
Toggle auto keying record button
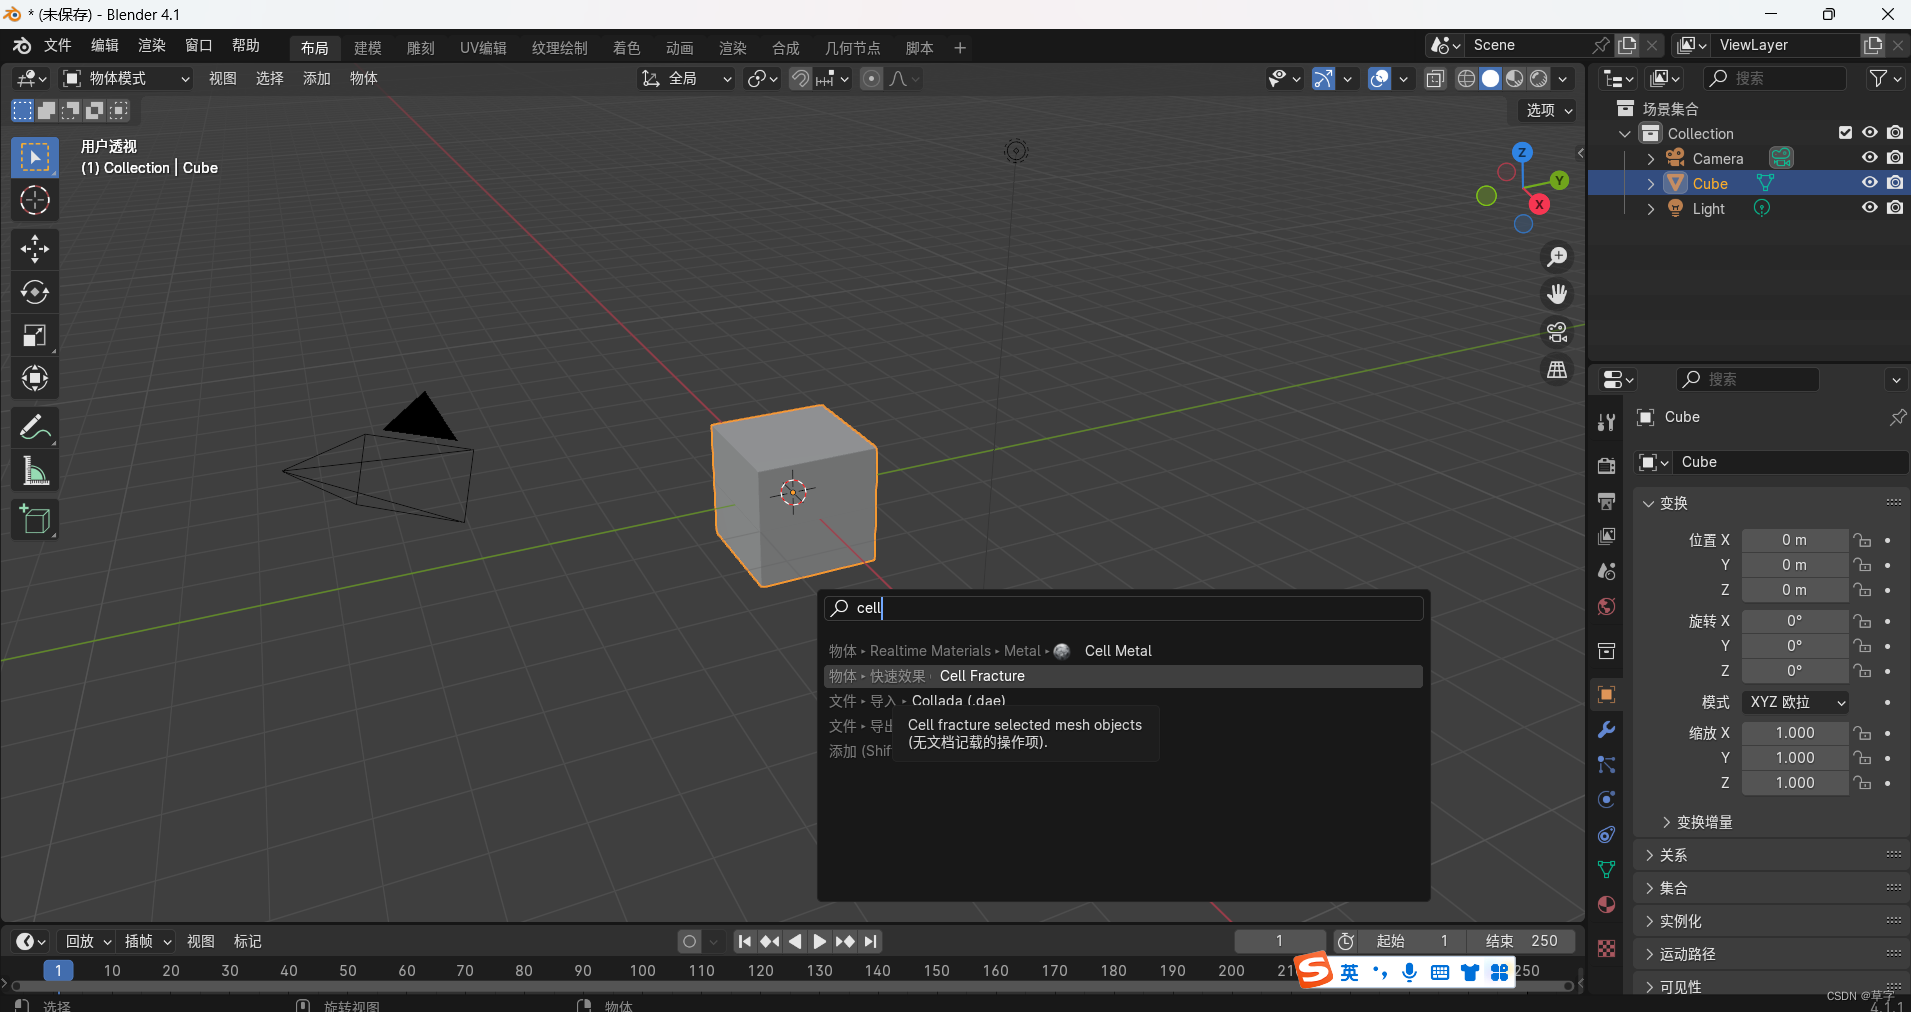tap(689, 941)
